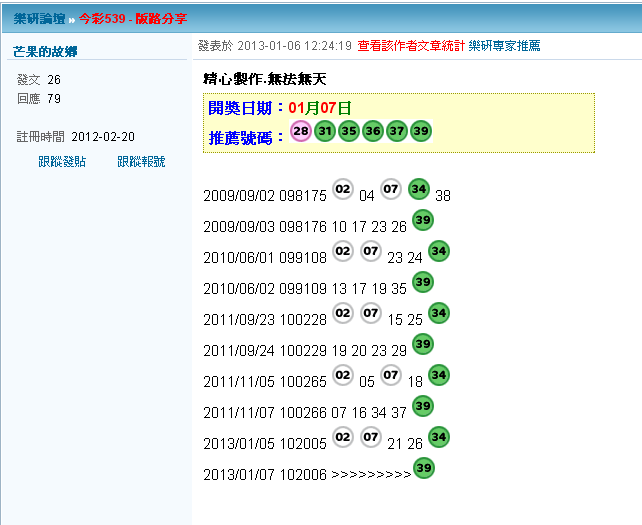Click the 跟蹤報號 link
The height and width of the screenshot is (525, 642).
pos(141,161)
